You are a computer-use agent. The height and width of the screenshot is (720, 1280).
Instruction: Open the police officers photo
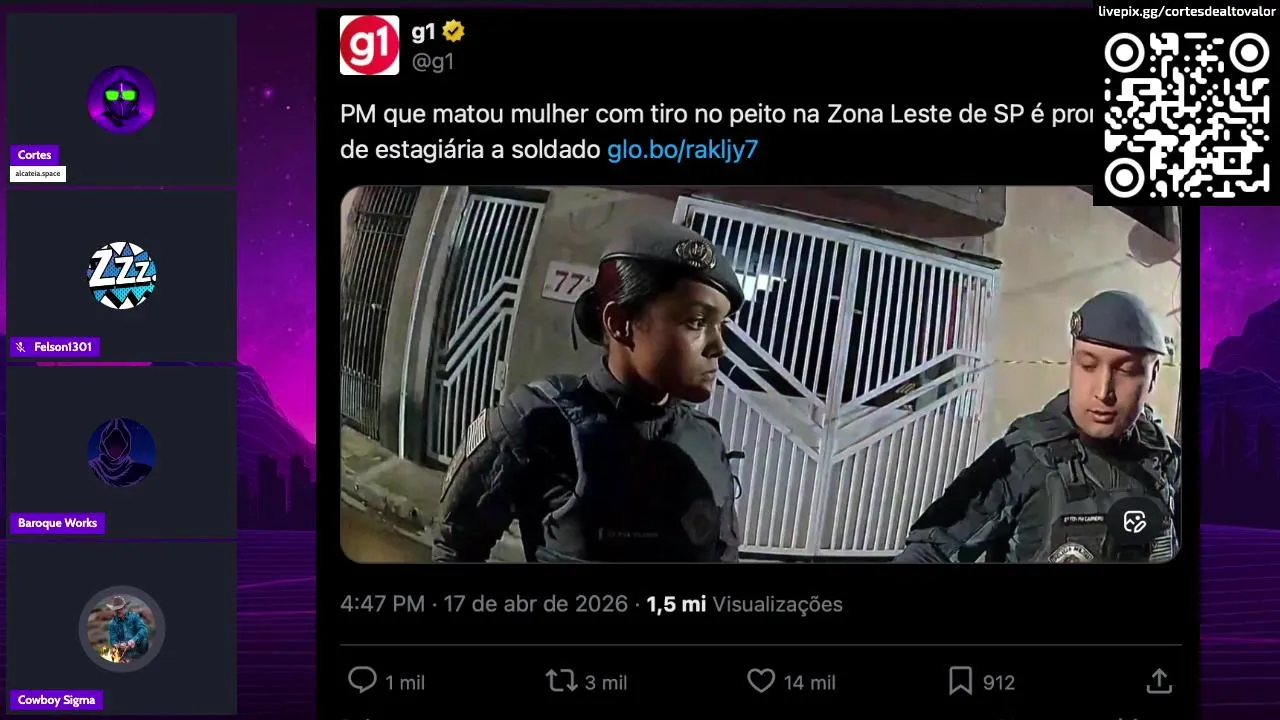pos(760,374)
